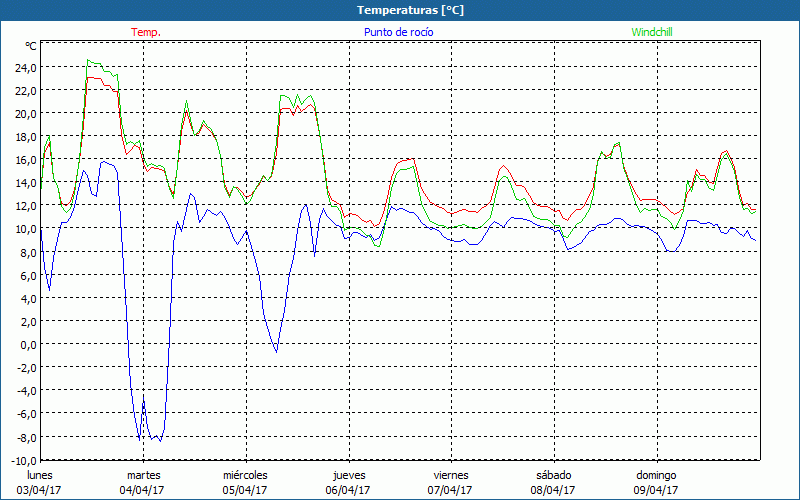
Task: Click the Temperaturas [°C] title bar
Action: (400, 10)
